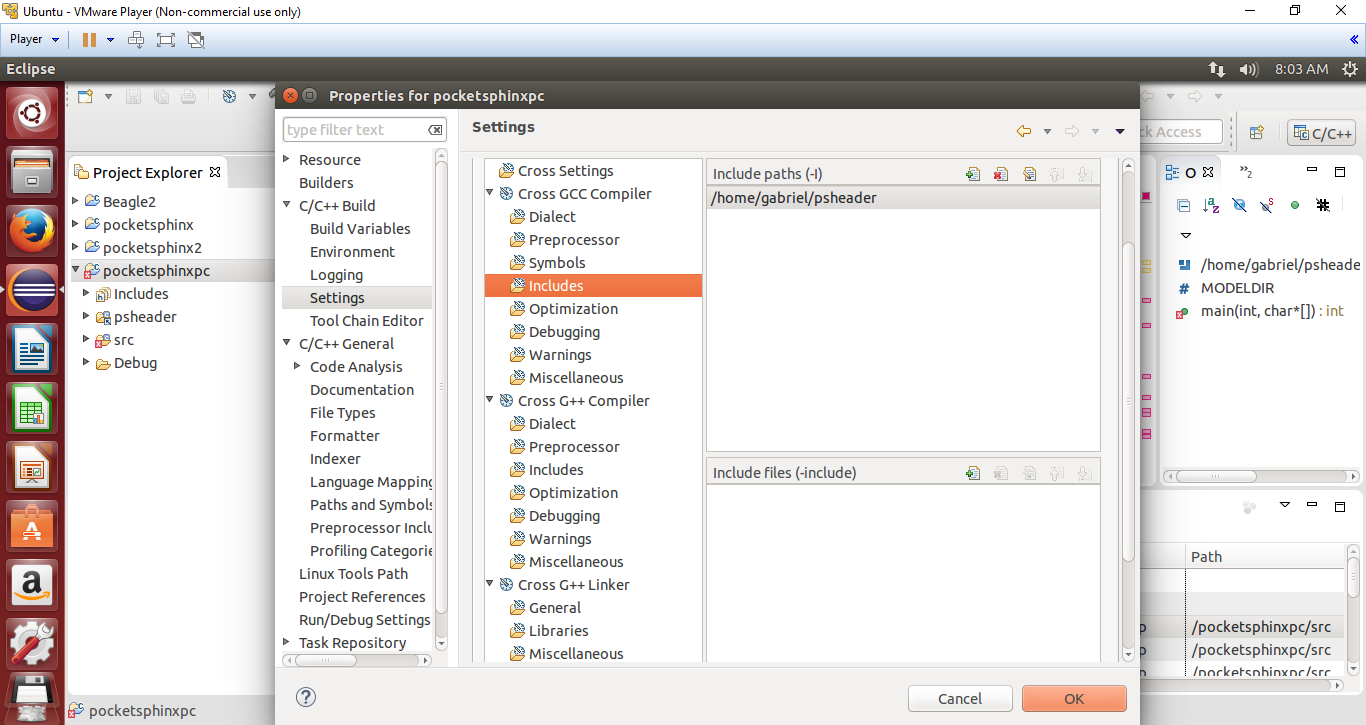
Task: Collapse all items in Outline view
Action: 1184,205
